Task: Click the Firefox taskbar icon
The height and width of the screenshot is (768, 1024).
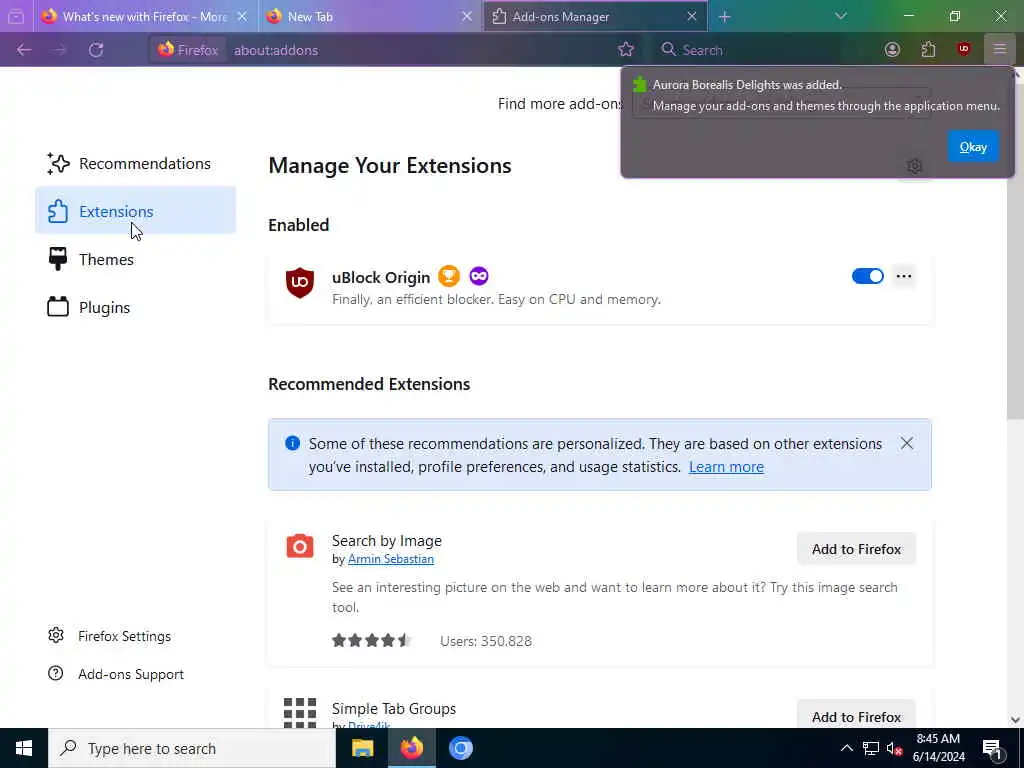Action: tap(411, 748)
